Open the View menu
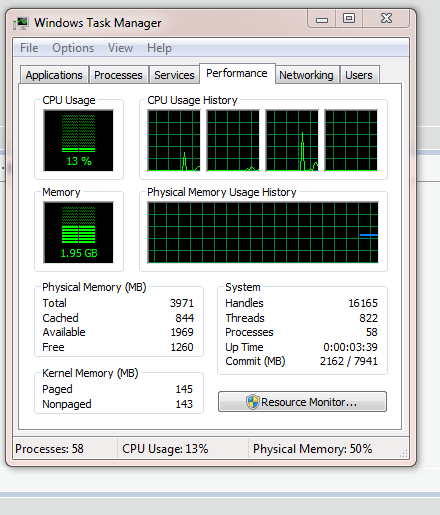The height and width of the screenshot is (515, 440). click(x=120, y=48)
